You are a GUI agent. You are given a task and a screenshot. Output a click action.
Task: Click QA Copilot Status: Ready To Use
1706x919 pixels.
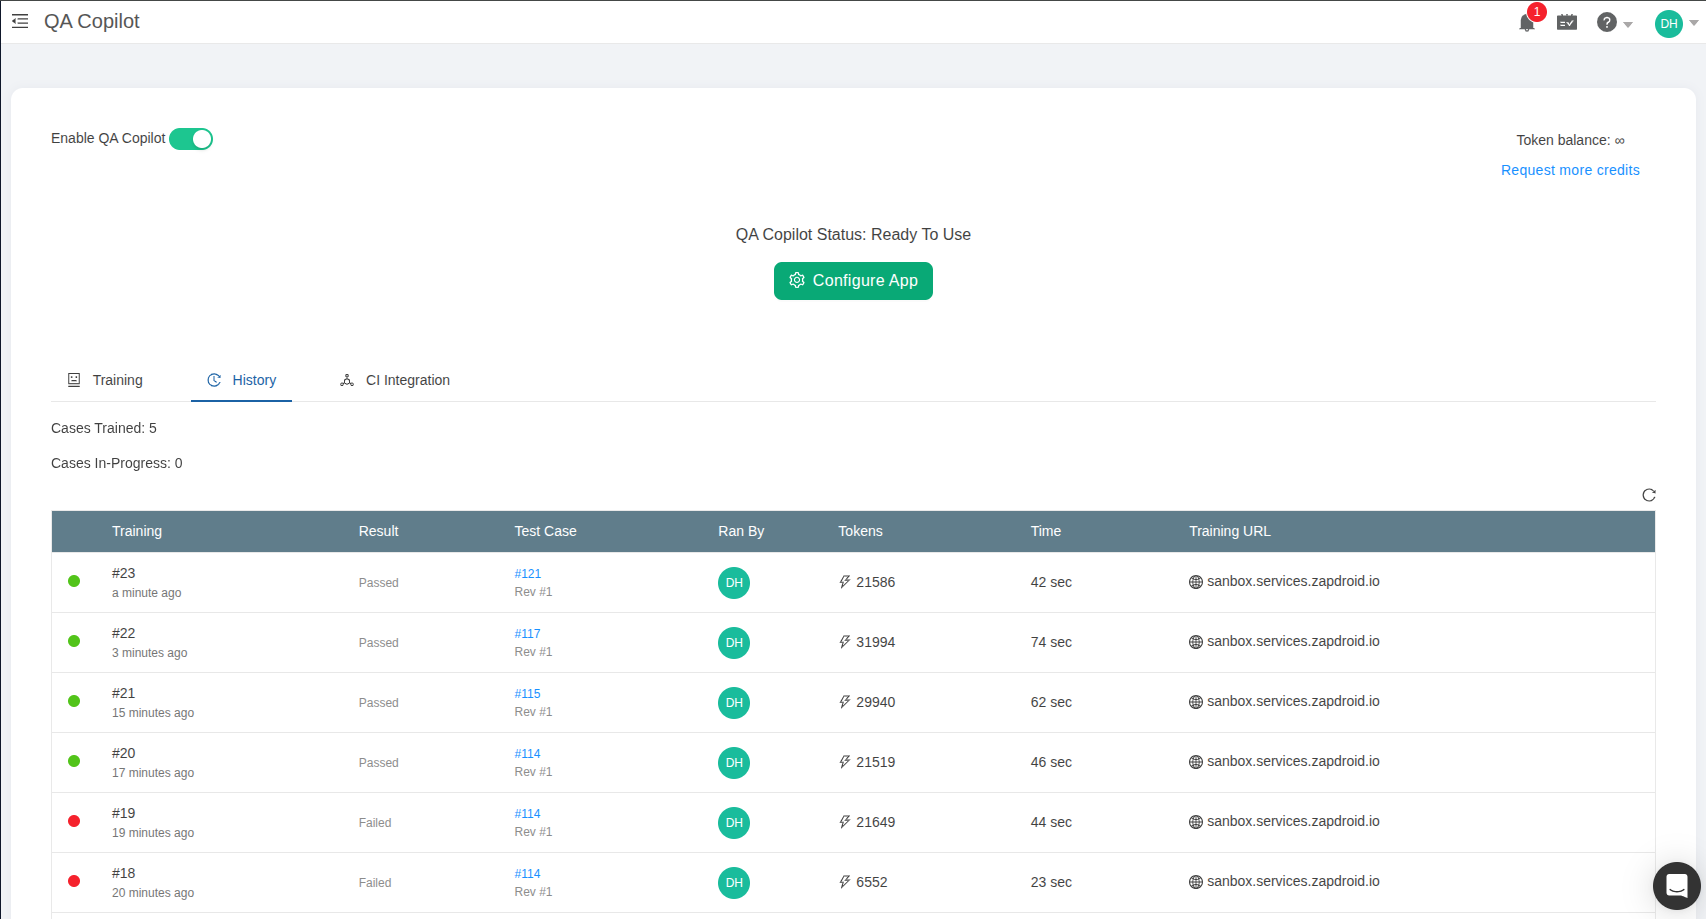(853, 234)
